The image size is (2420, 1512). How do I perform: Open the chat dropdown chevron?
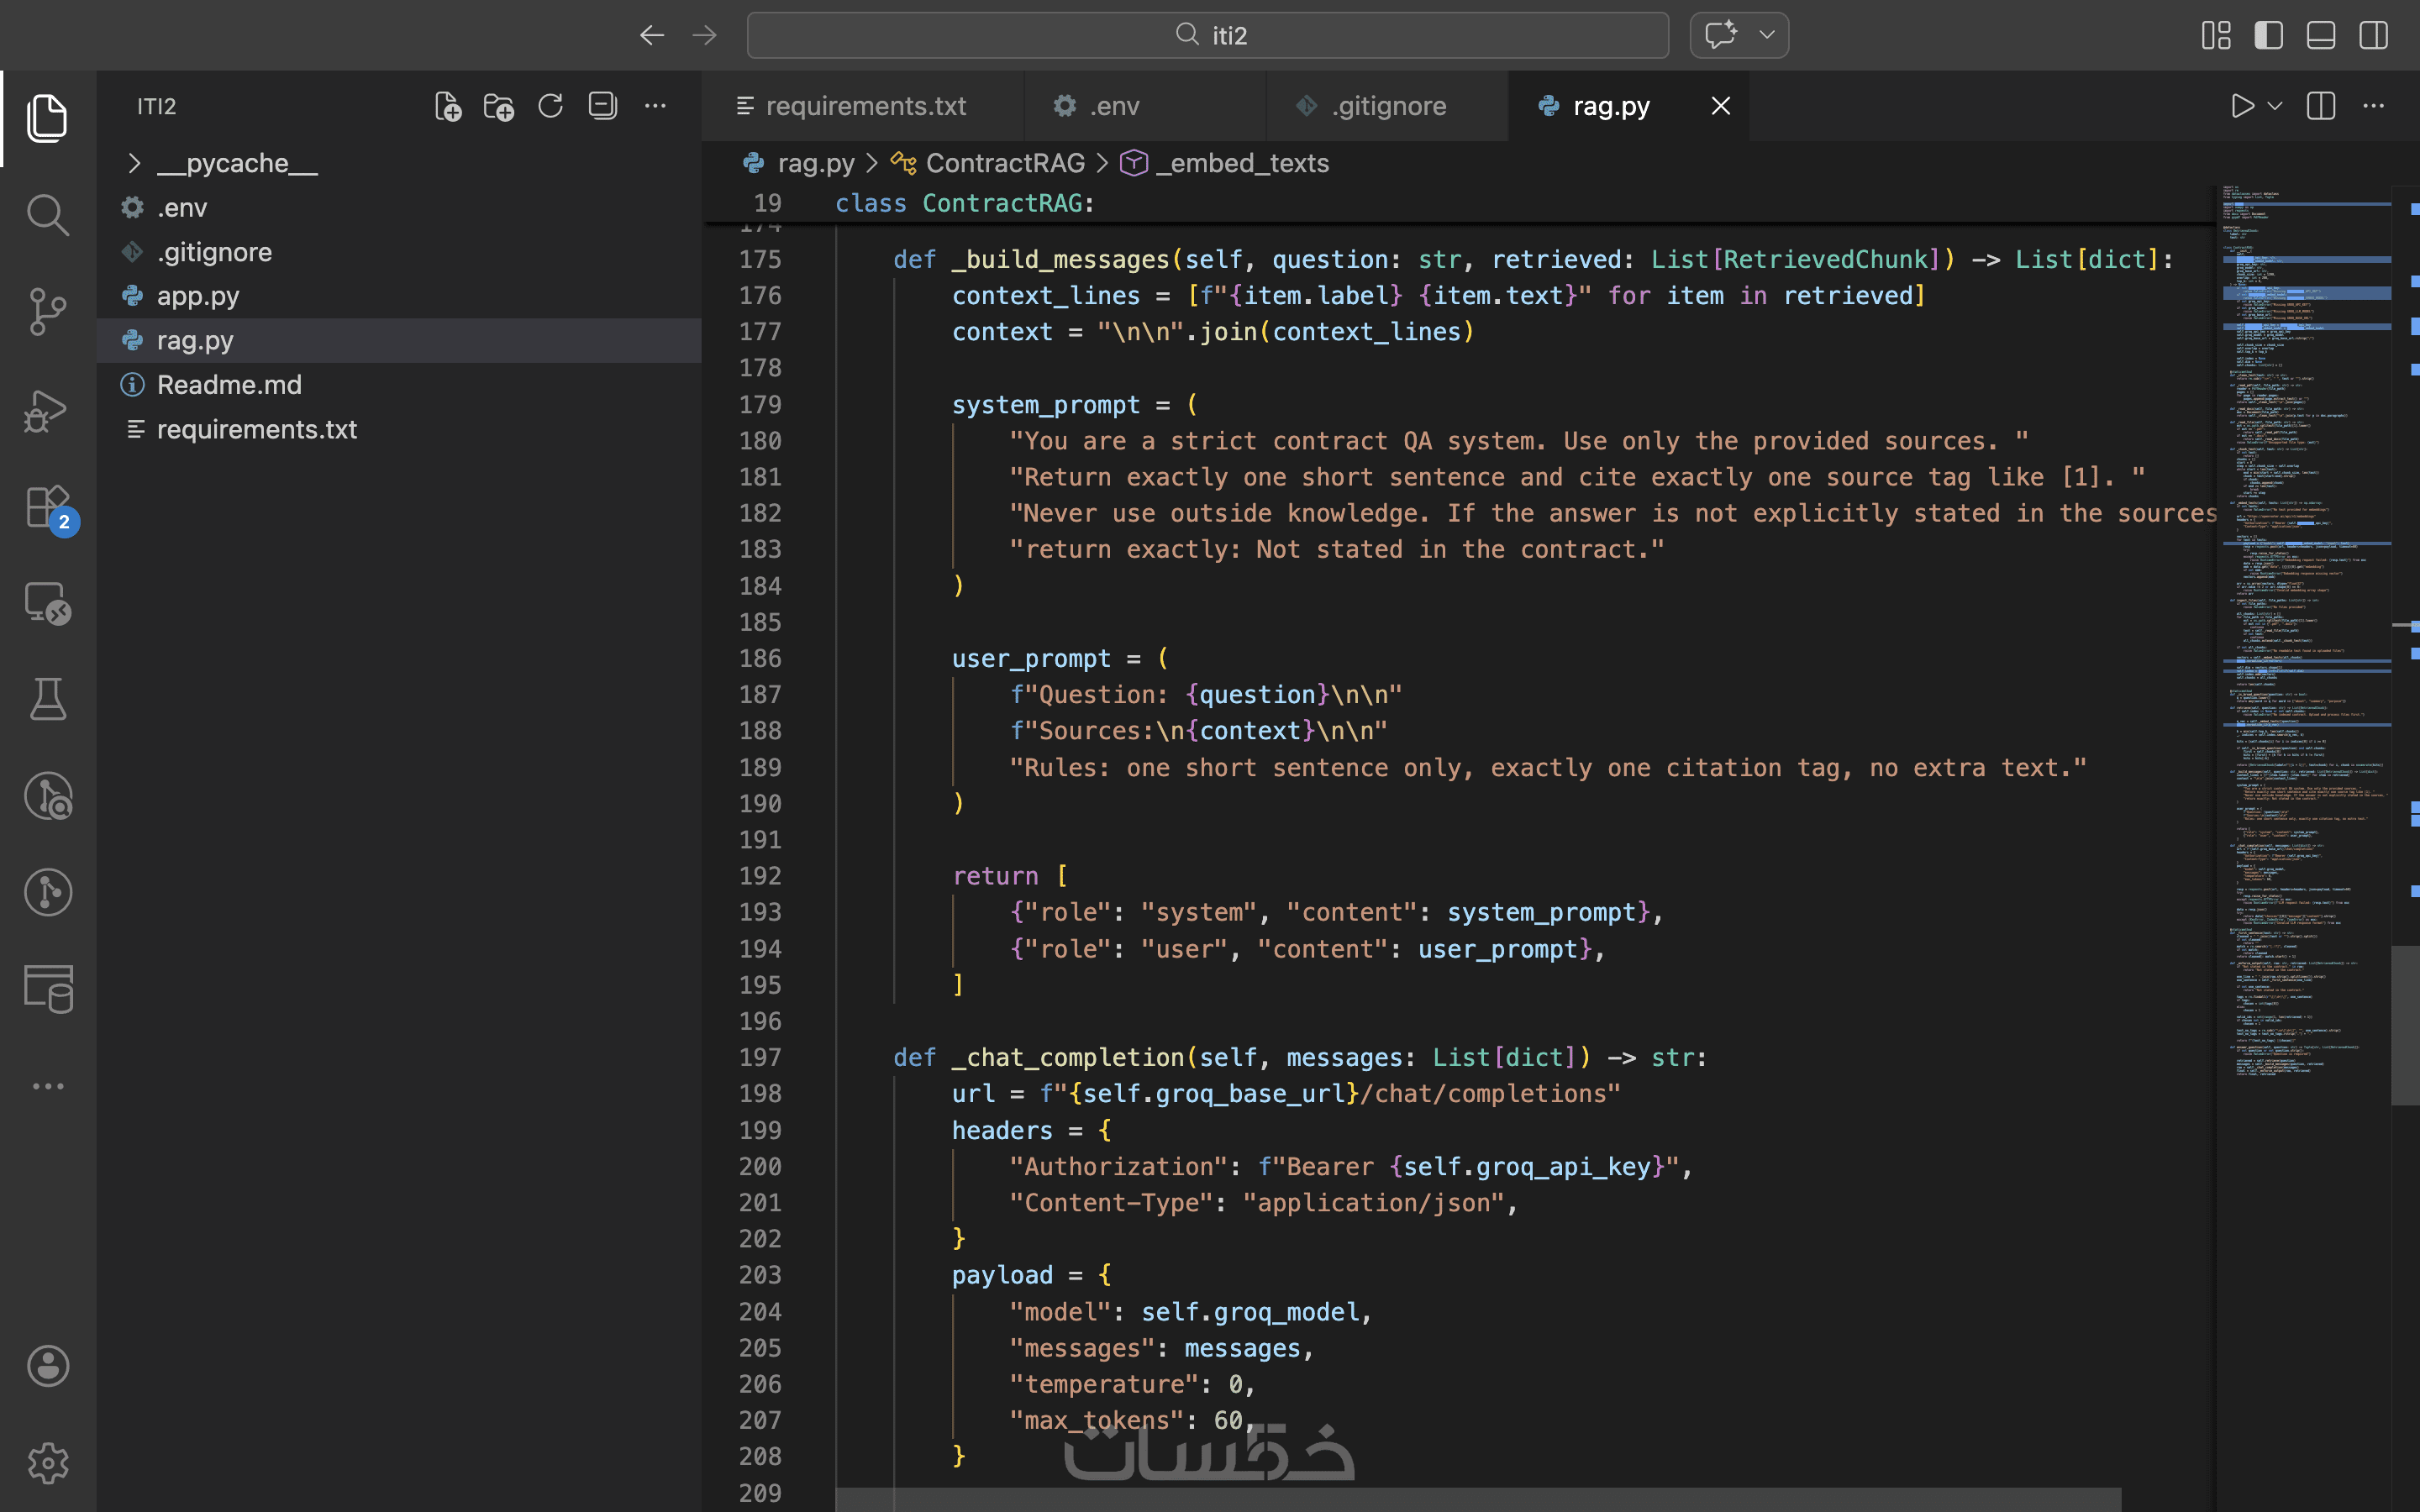click(1766, 35)
